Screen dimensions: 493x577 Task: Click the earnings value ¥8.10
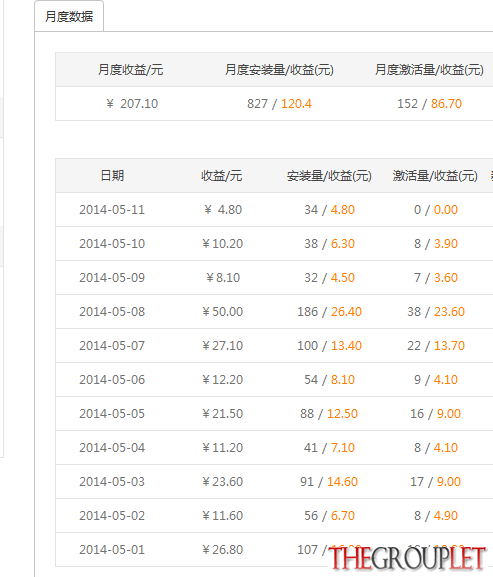tap(223, 278)
